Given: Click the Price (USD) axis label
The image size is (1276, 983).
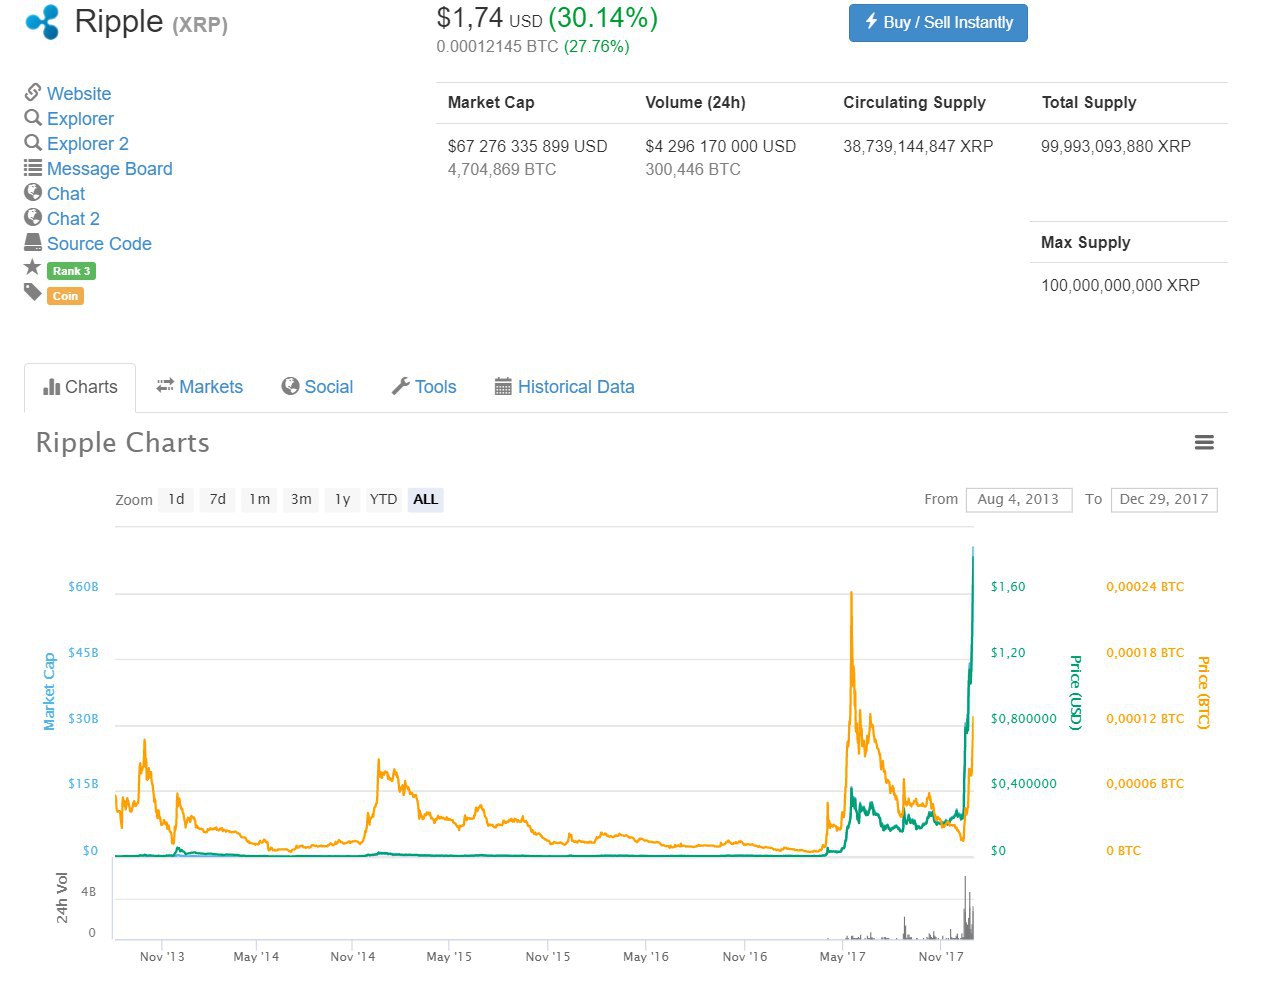Looking at the screenshot, I should click(1076, 693).
